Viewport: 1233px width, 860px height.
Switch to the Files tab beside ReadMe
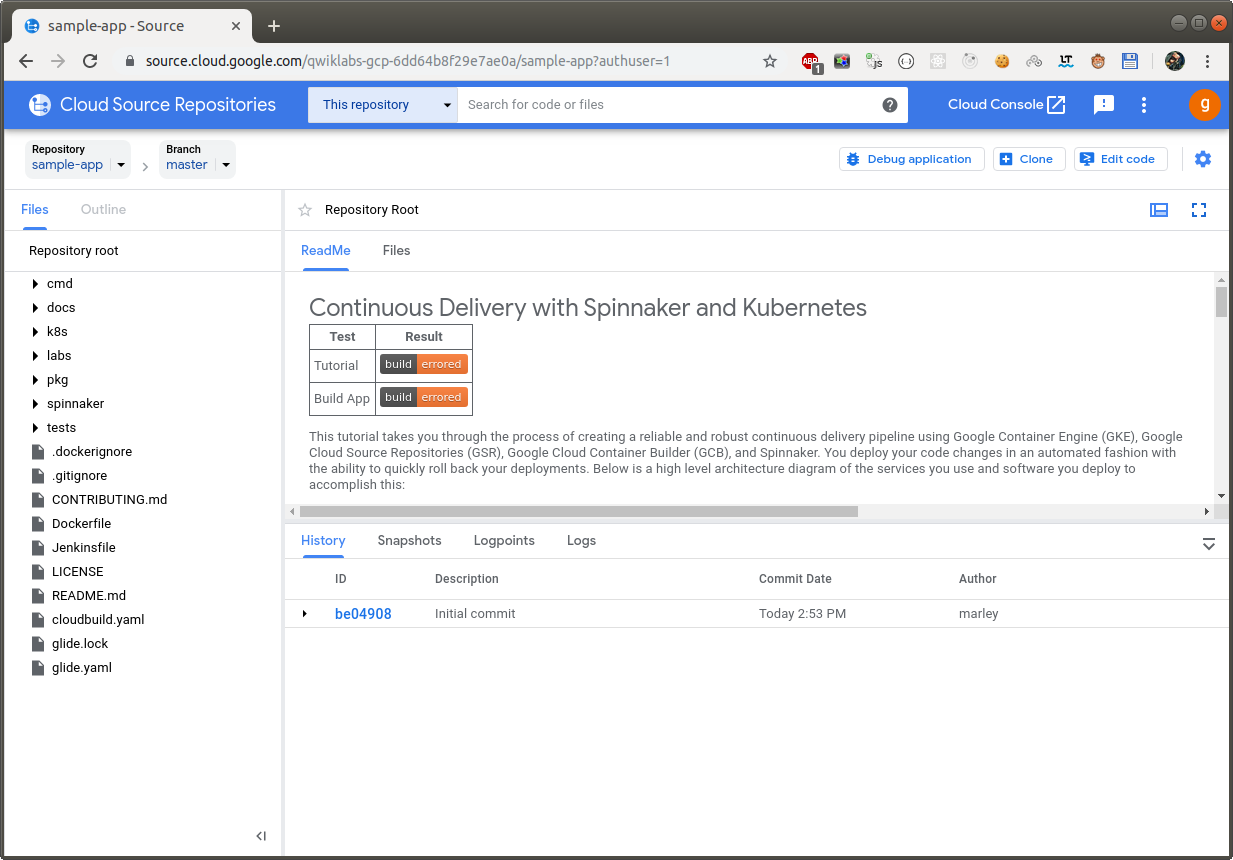[x=397, y=251]
